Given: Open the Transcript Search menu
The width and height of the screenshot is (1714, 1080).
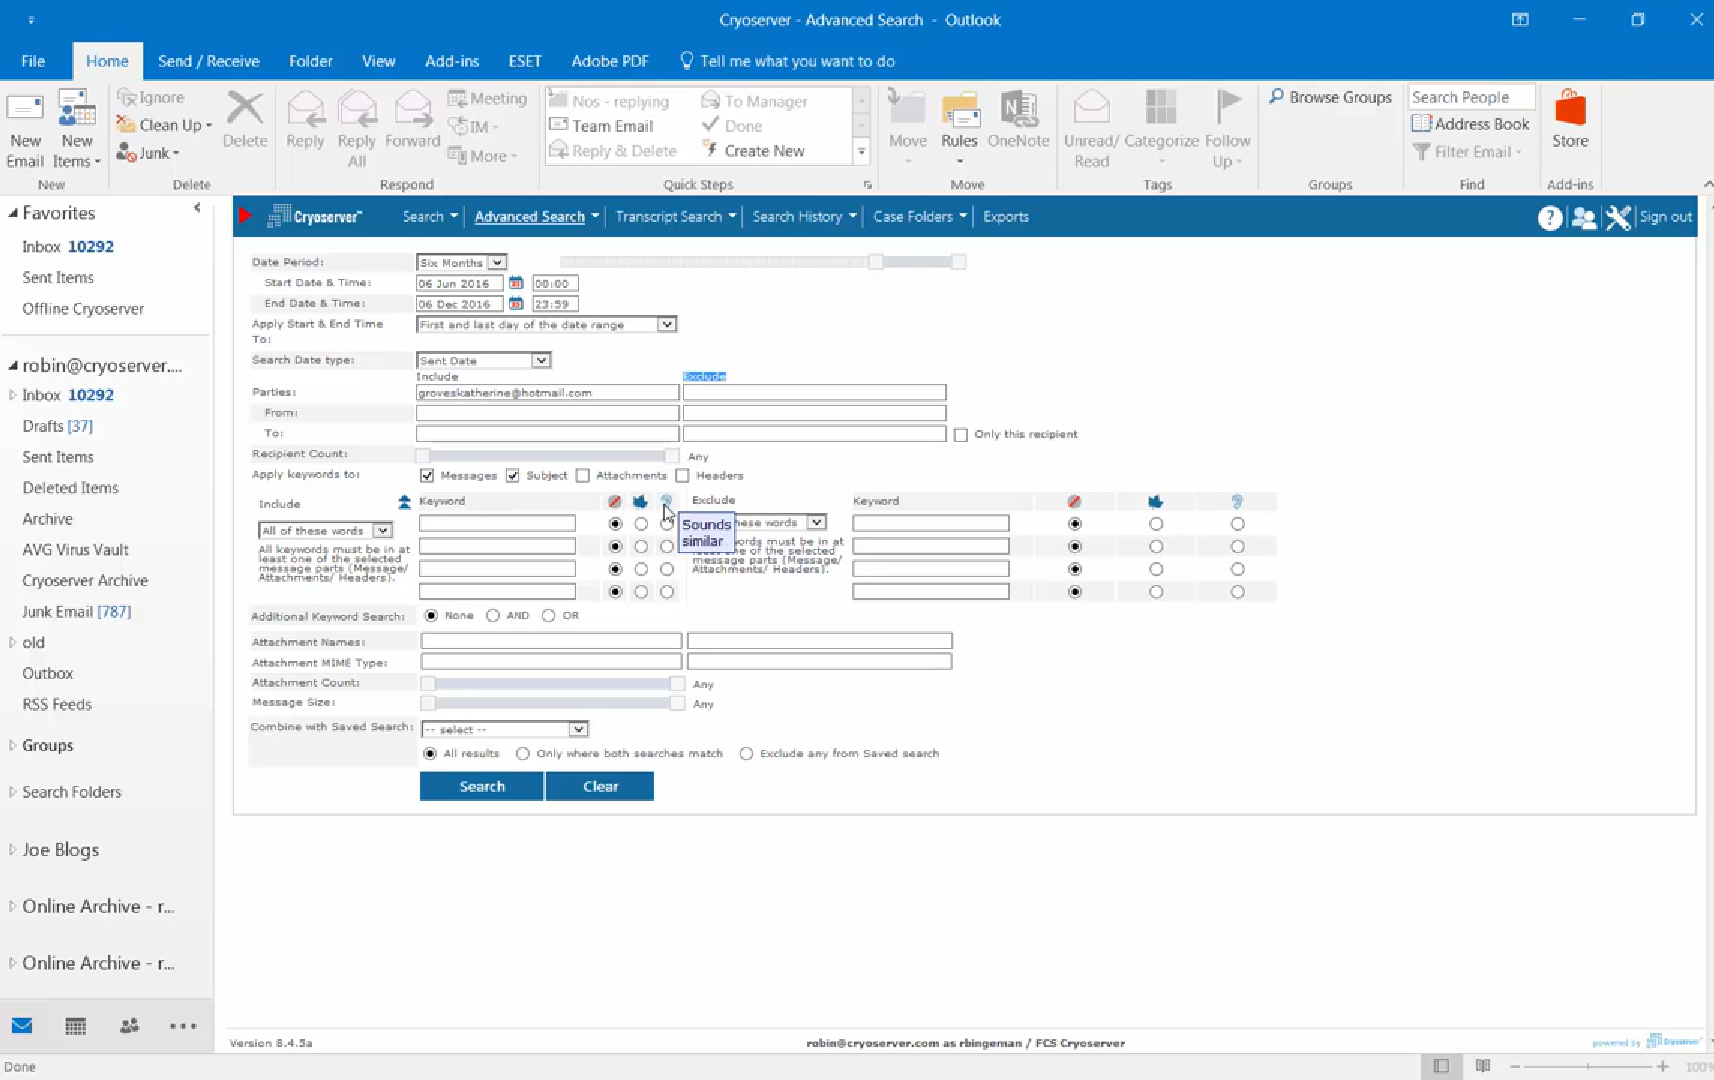Looking at the screenshot, I should click(x=675, y=217).
